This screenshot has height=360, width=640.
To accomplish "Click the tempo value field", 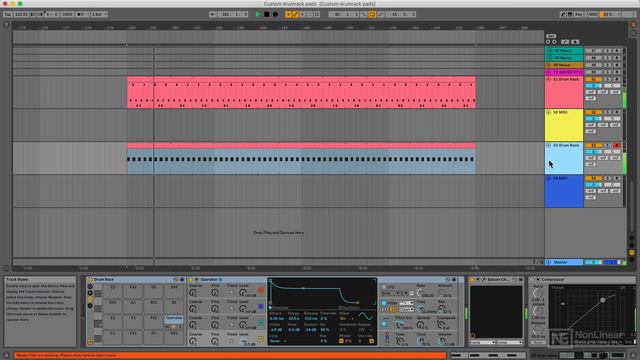I will 21,14.
